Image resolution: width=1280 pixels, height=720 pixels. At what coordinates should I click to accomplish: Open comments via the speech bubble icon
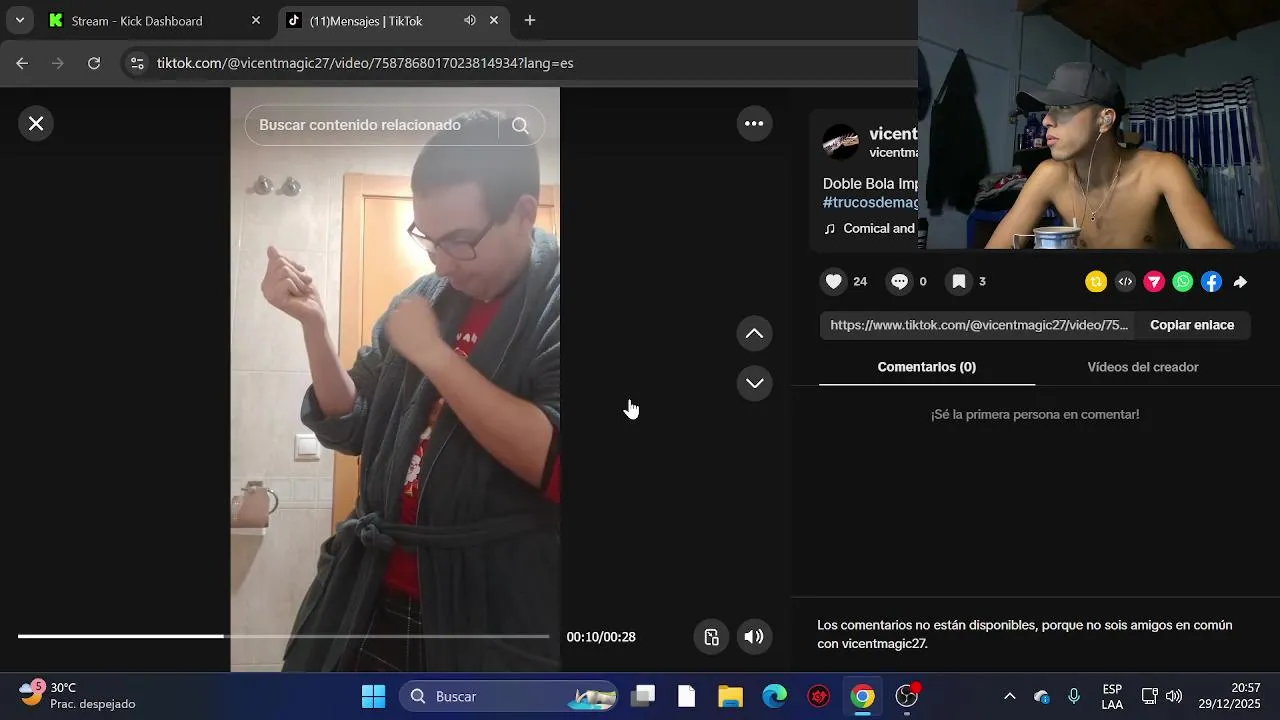(x=899, y=282)
